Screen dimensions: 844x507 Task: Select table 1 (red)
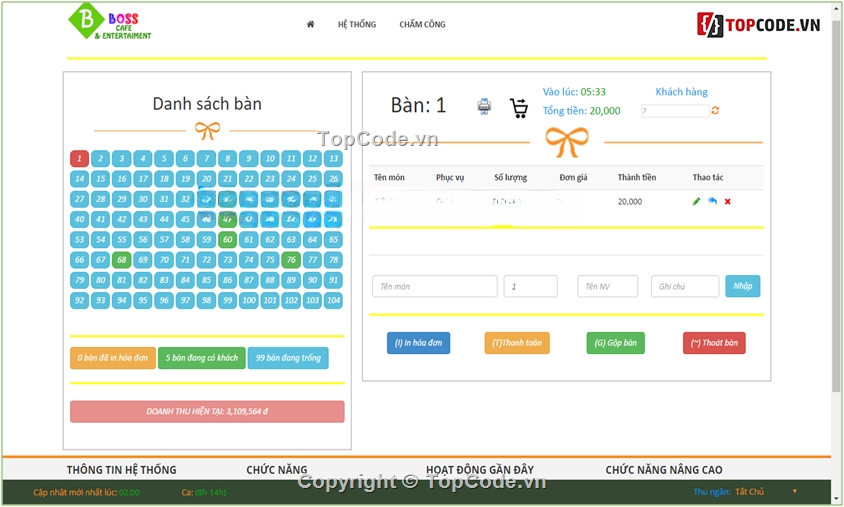pos(79,158)
